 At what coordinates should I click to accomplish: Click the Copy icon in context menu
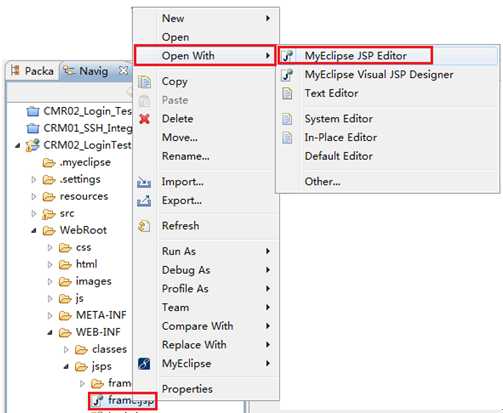(x=144, y=82)
